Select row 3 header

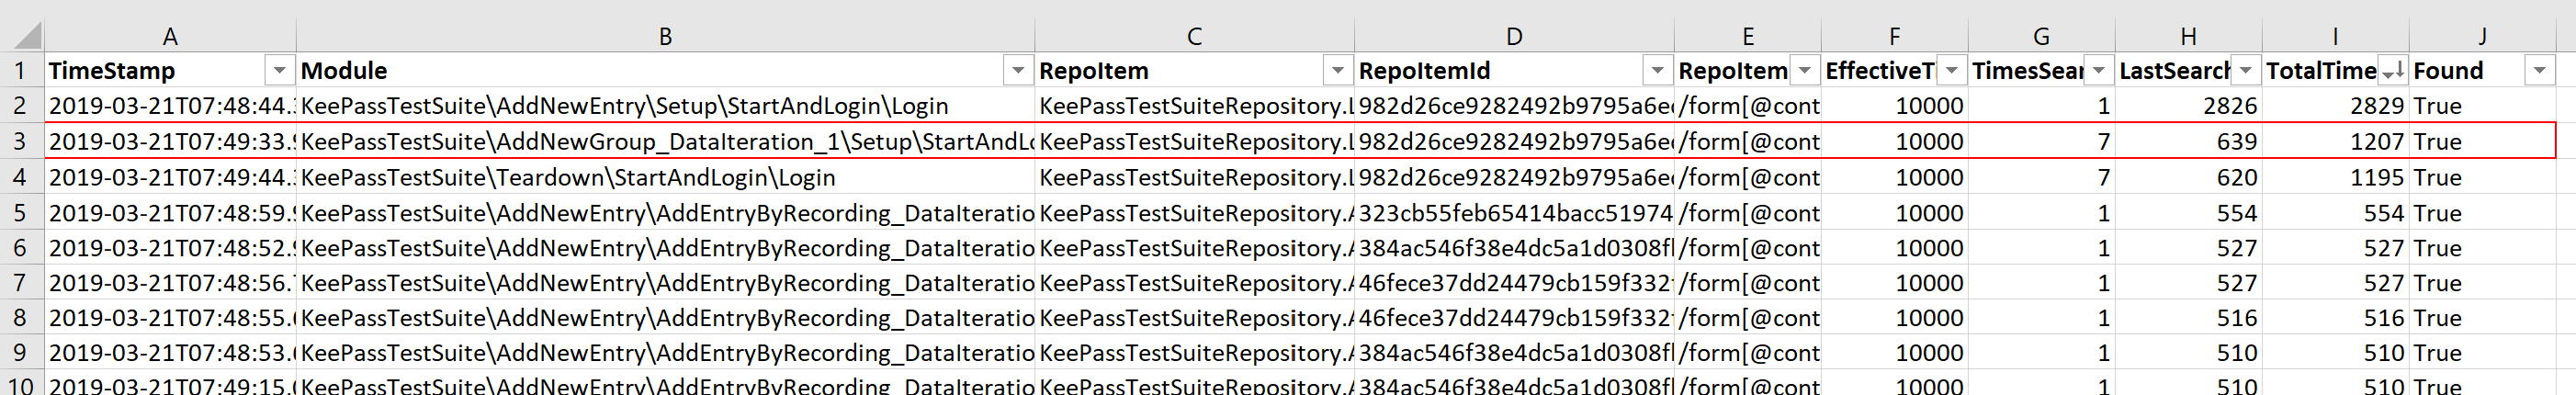tap(20, 141)
